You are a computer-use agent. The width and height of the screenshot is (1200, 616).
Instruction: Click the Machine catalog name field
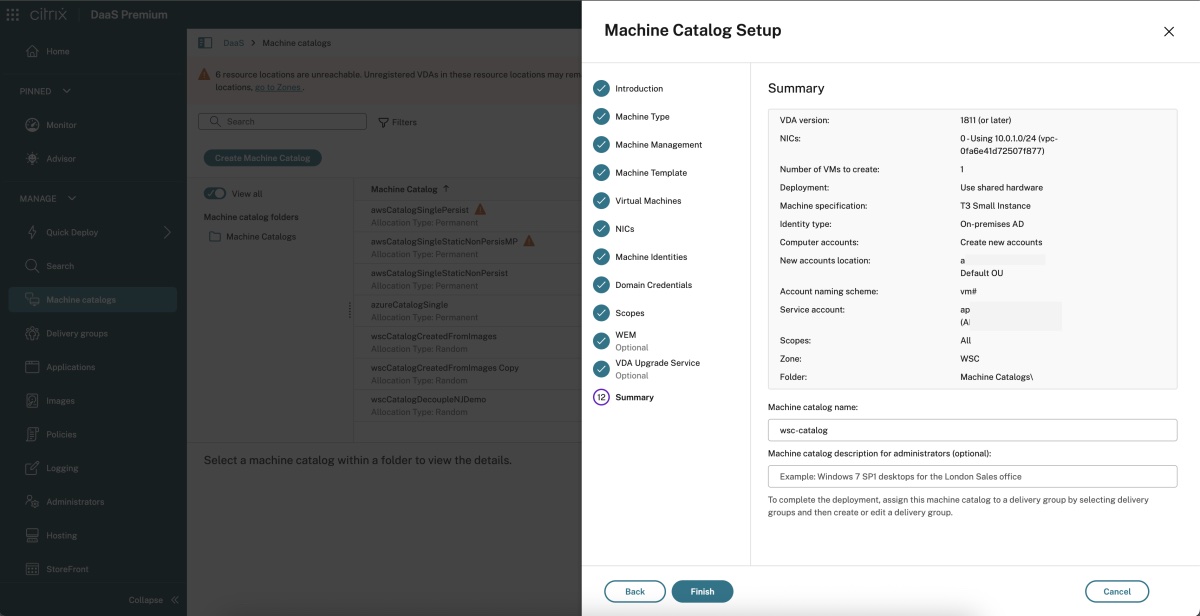[972, 430]
